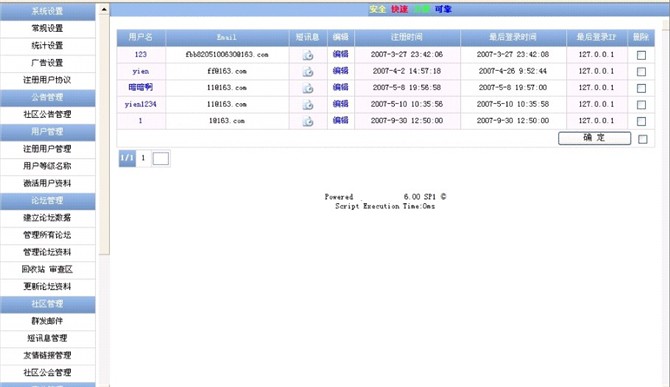Open username link yien1234
Image resolution: width=670 pixels, height=387 pixels.
click(141, 104)
